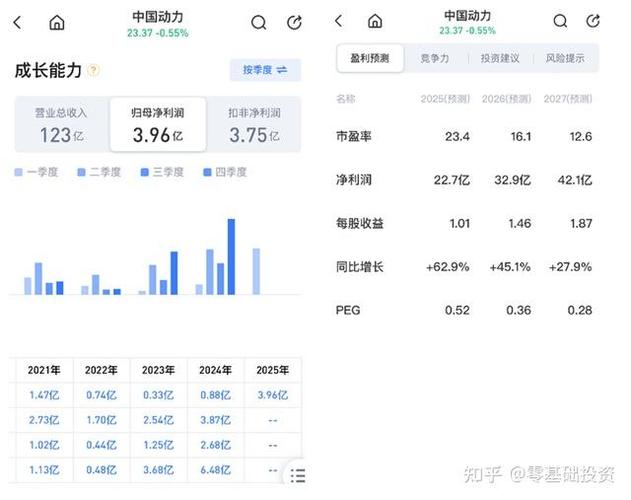
Task: Select the 2.68亿 table cell
Action: coord(216,445)
